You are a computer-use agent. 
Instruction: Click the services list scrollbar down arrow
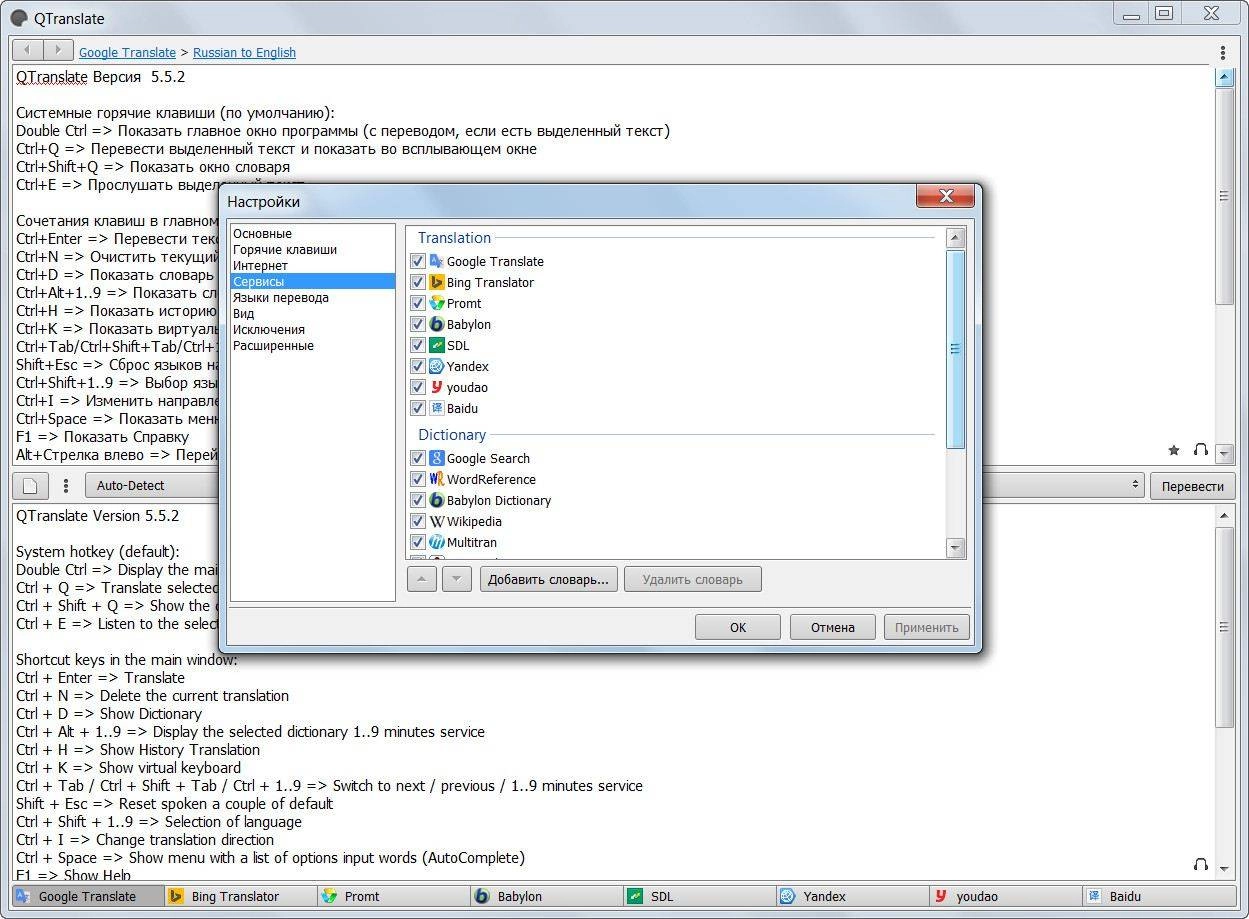(955, 548)
